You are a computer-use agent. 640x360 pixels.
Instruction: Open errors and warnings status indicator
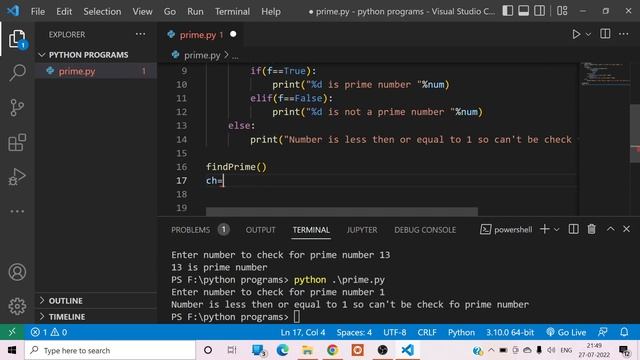pos(49,332)
